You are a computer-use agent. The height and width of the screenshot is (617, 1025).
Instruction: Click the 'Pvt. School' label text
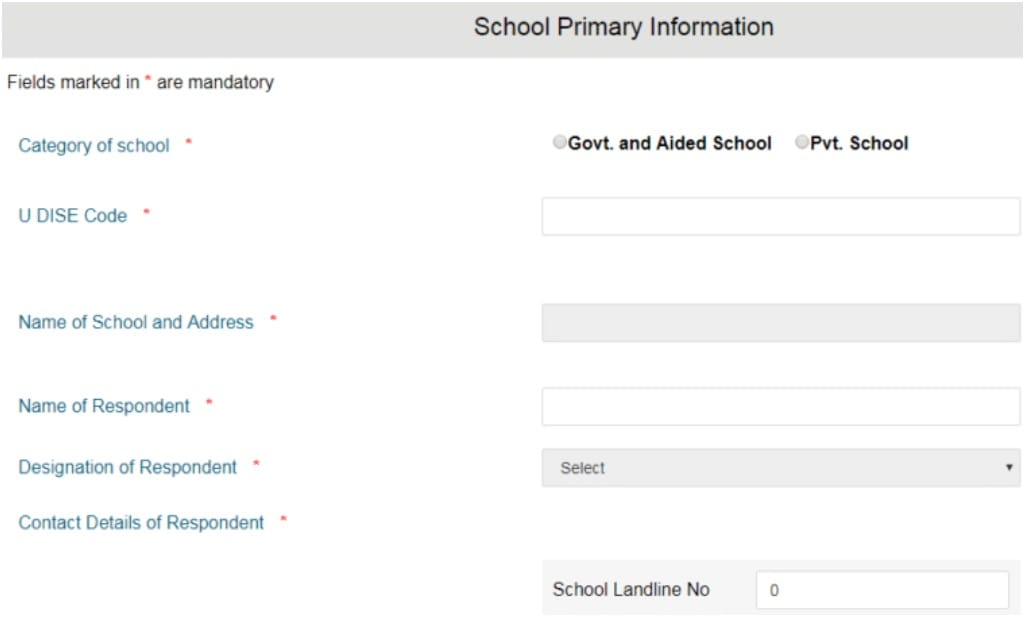click(859, 144)
